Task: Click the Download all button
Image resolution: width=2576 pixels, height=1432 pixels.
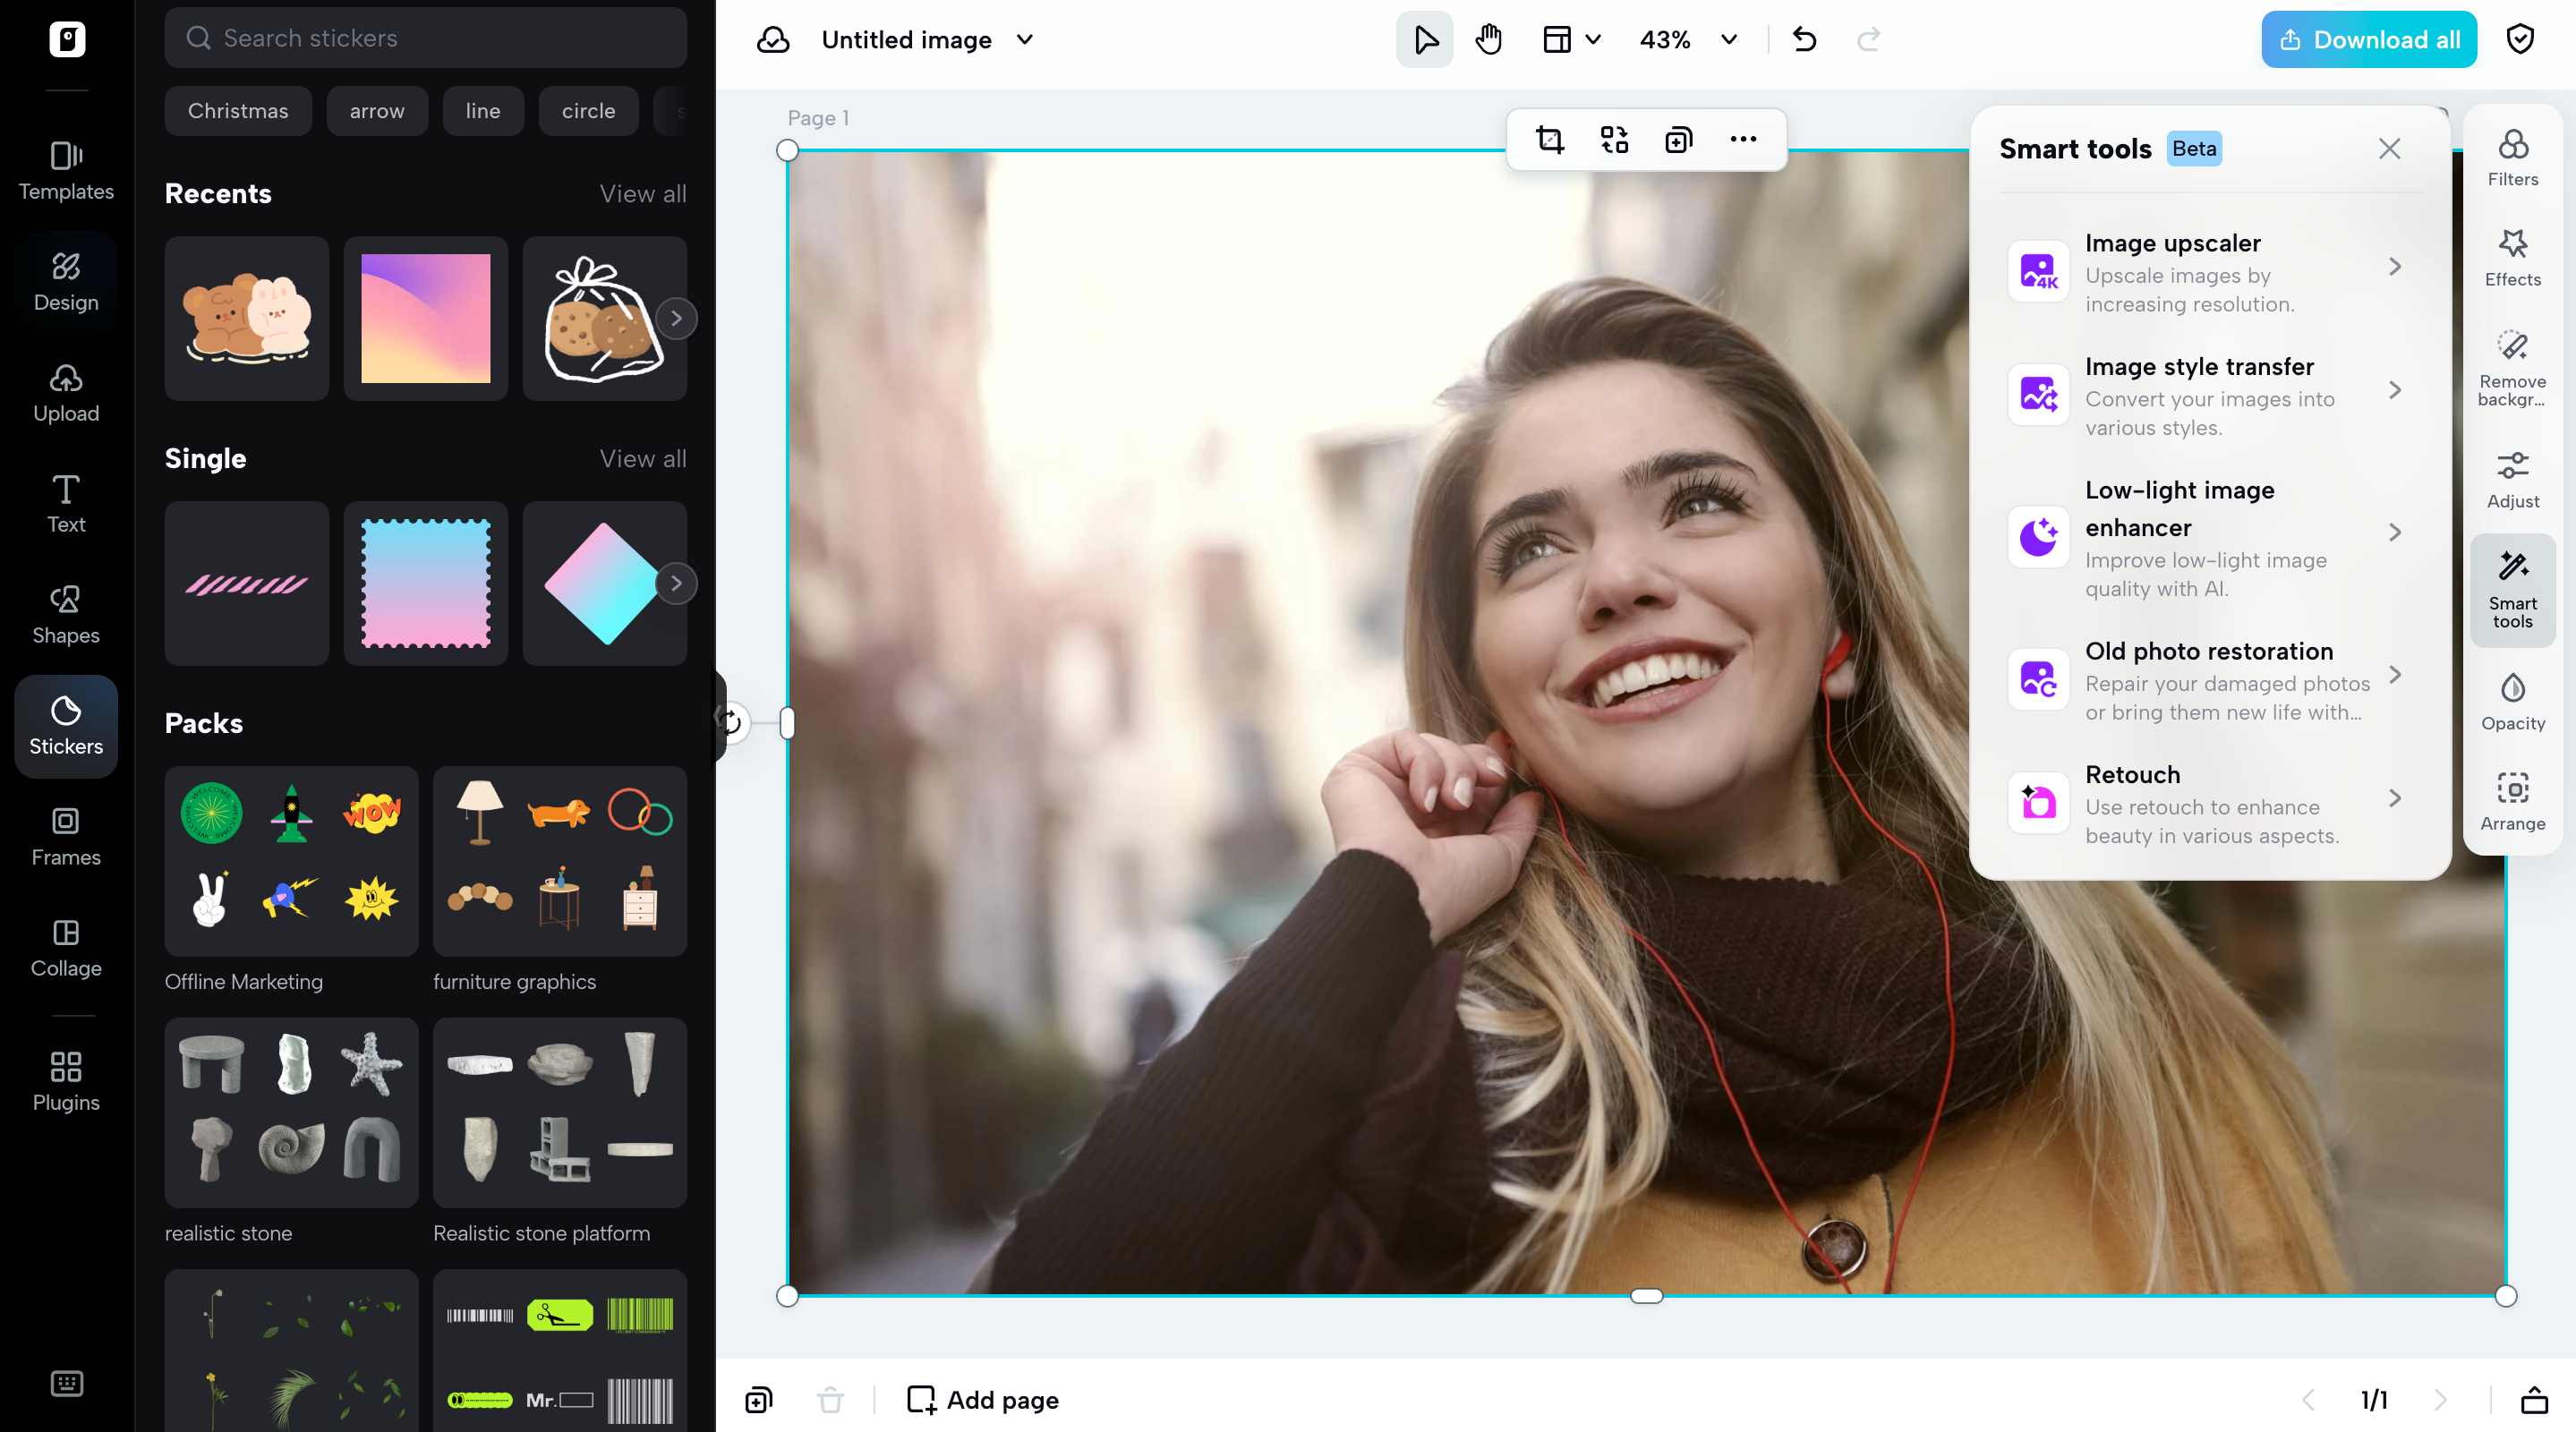Action: pyautogui.click(x=2368, y=39)
